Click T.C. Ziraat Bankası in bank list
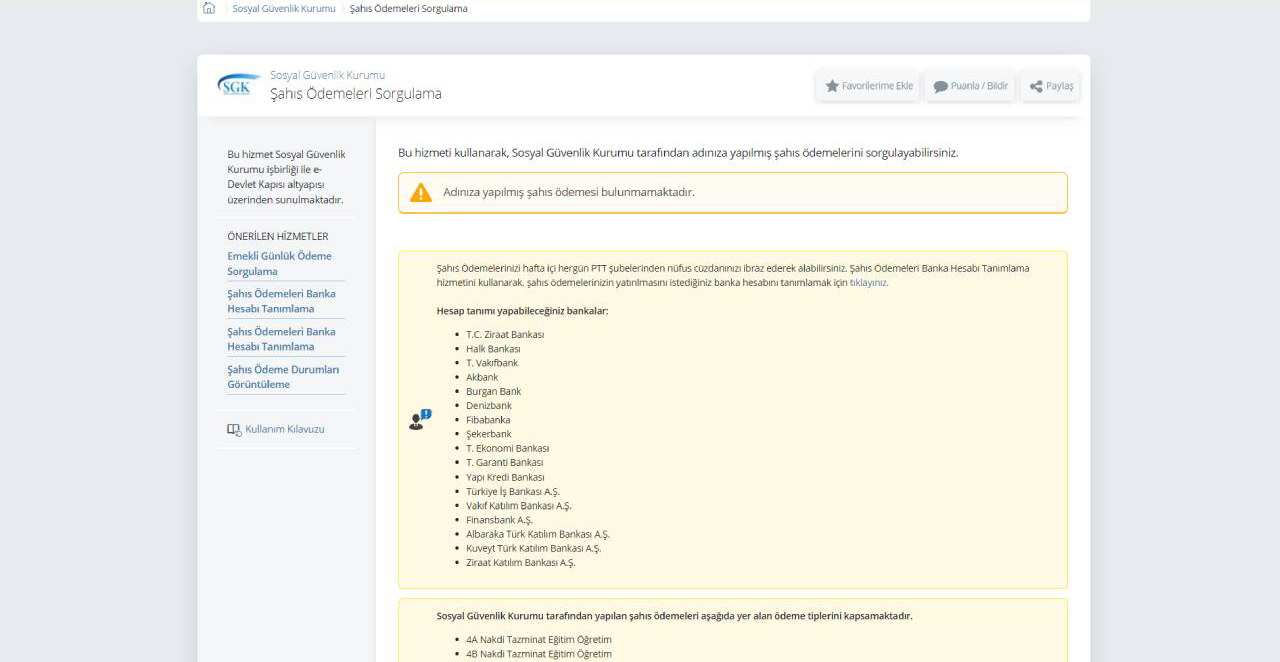The width and height of the screenshot is (1280, 662). (x=505, y=335)
